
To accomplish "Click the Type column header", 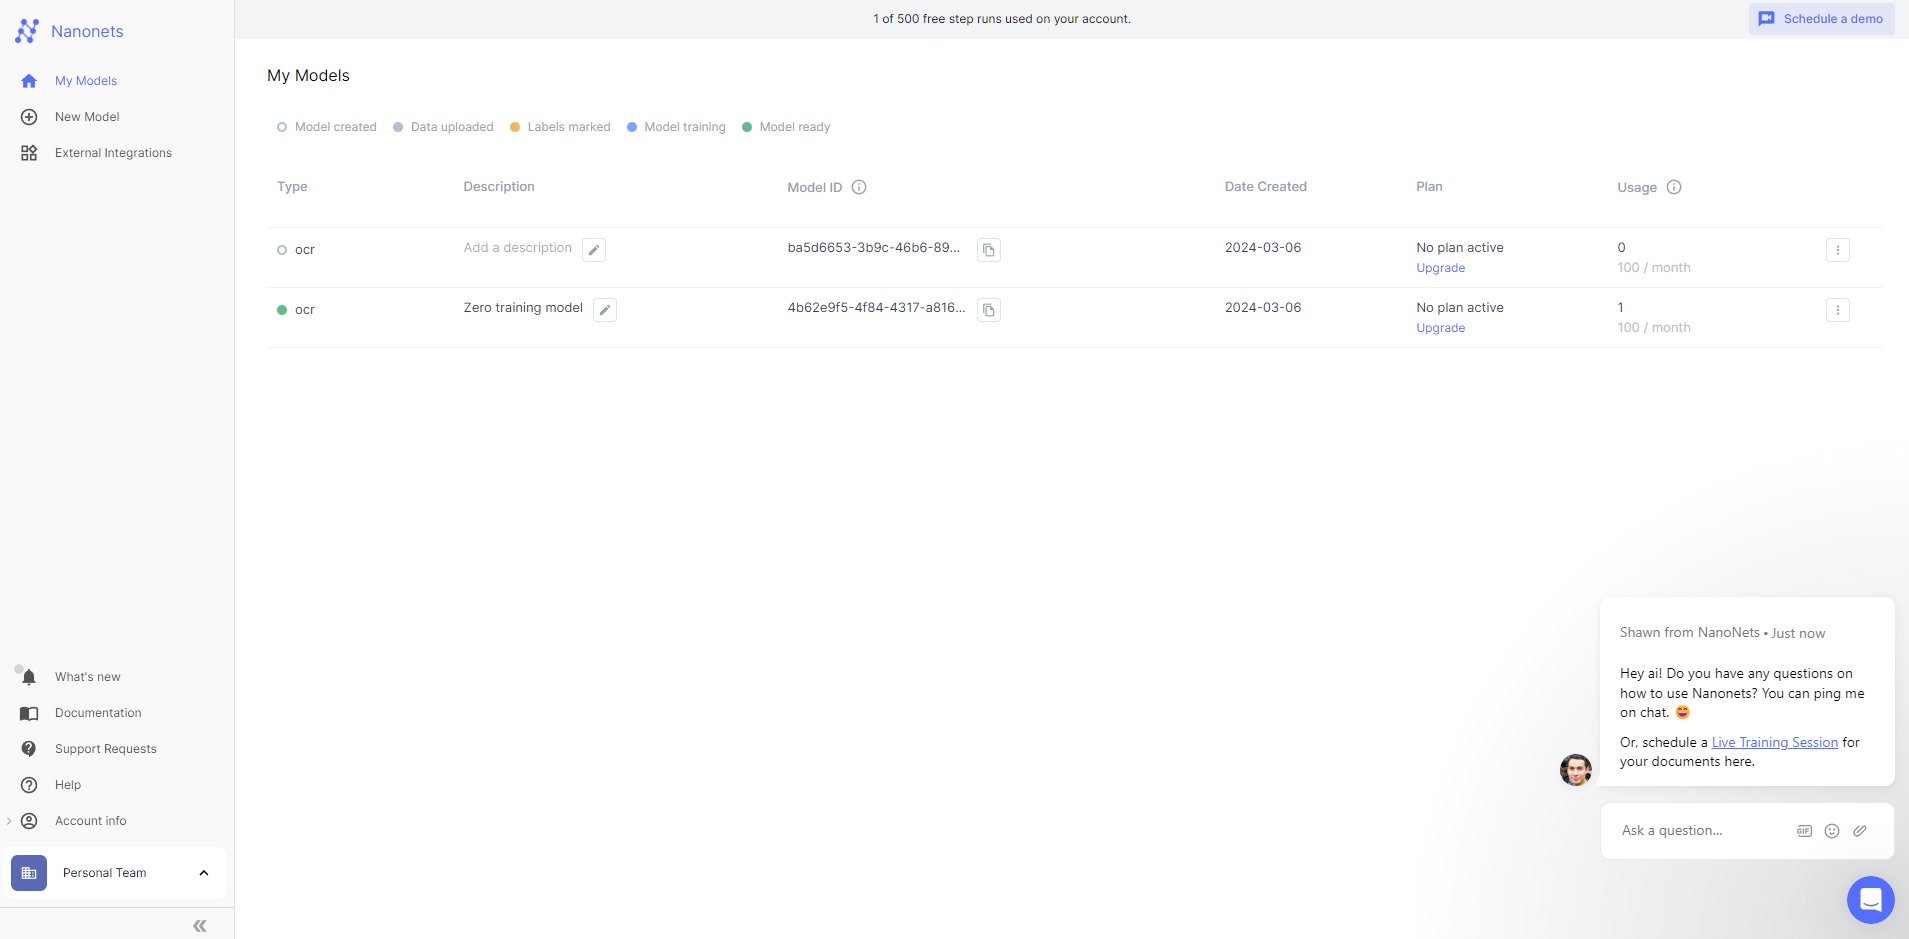I will click(x=292, y=187).
